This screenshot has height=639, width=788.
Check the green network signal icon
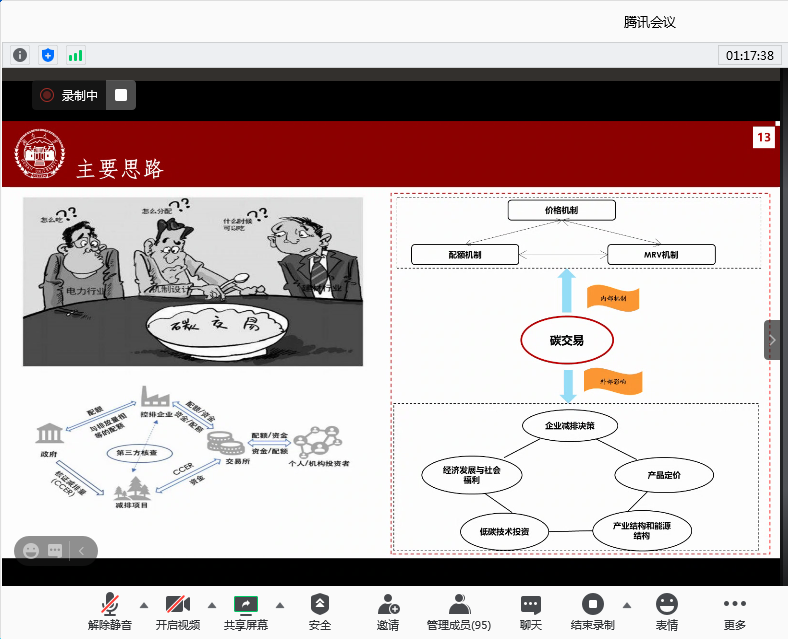click(76, 55)
